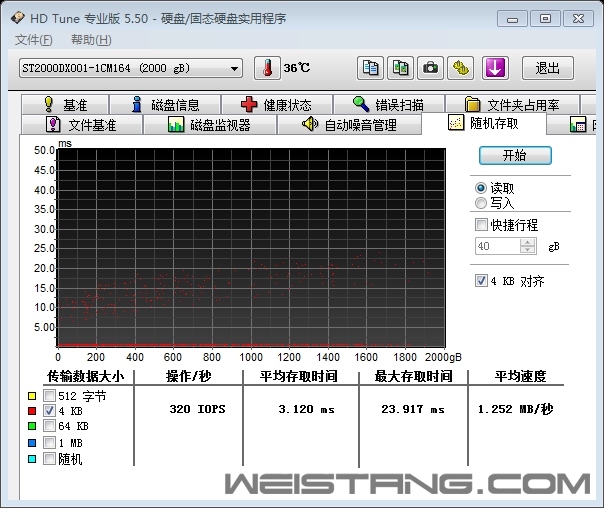The width and height of the screenshot is (604, 508).
Task: Enable the 随机 random size checkbox
Action: (x=49, y=458)
